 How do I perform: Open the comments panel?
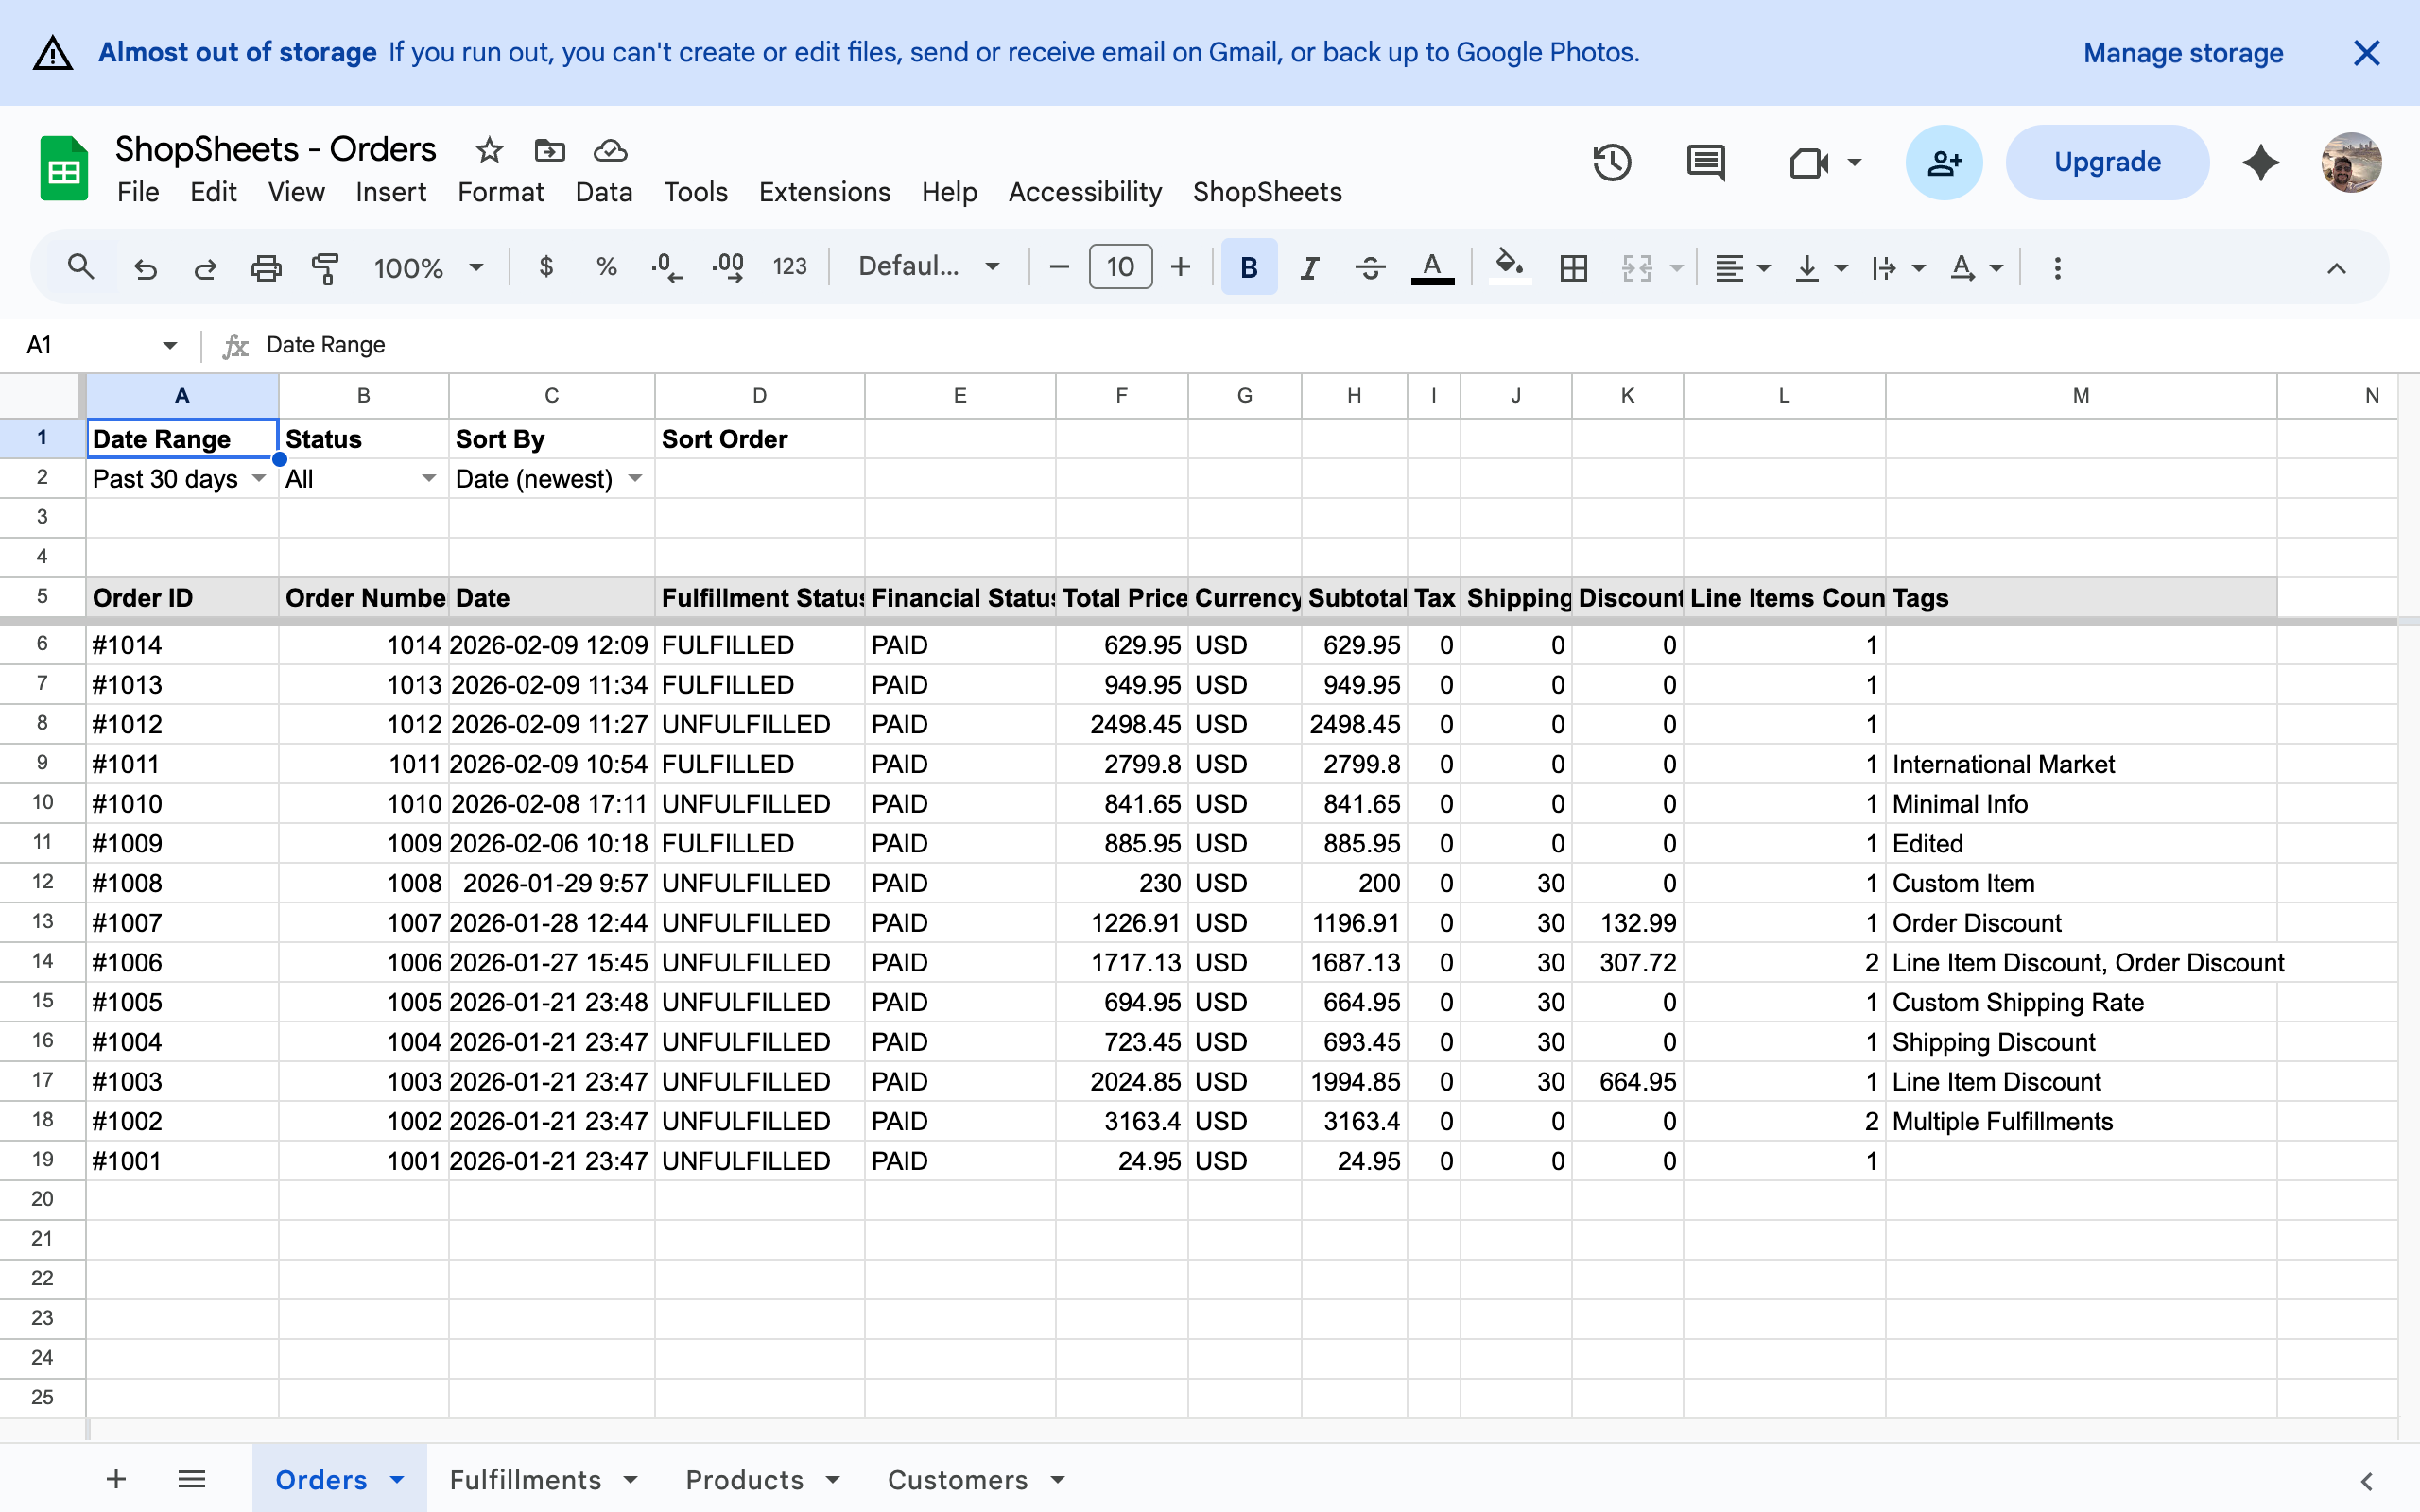pos(1706,162)
